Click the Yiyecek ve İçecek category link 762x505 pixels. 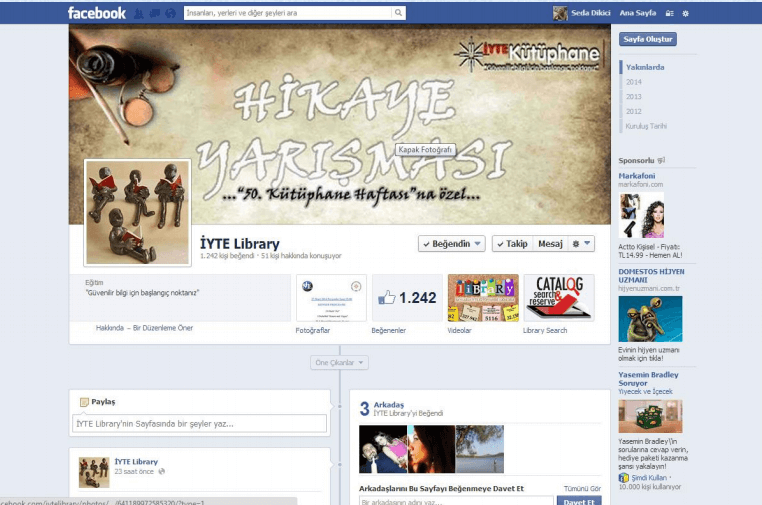(645, 391)
